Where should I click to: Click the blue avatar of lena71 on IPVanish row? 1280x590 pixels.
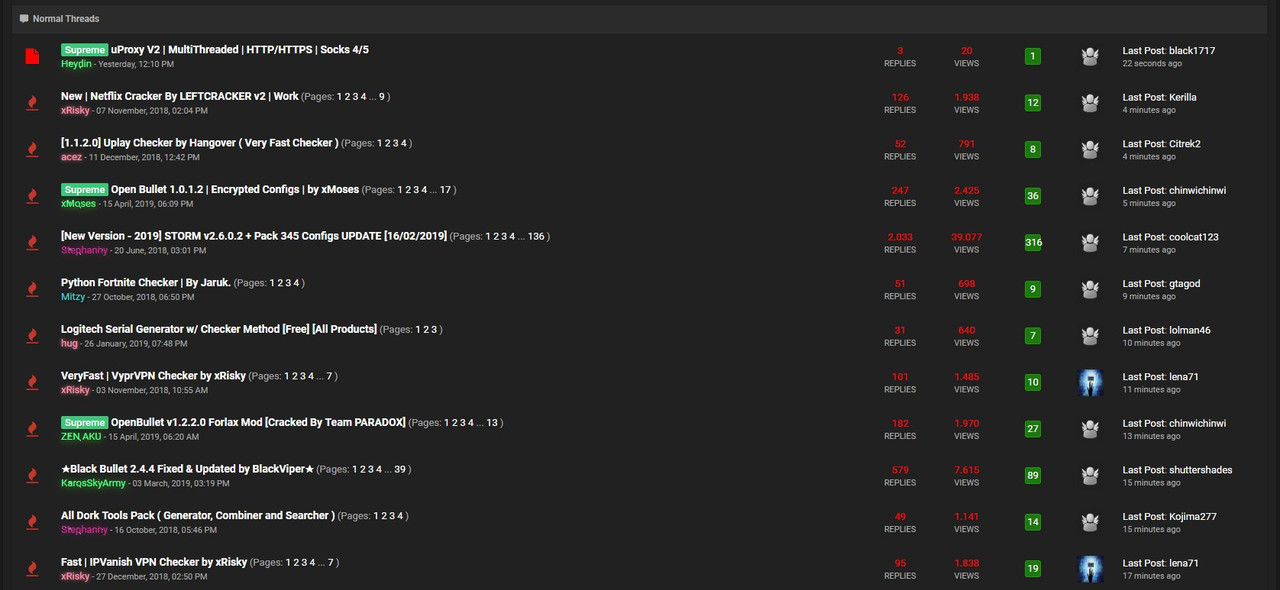[x=1090, y=569]
